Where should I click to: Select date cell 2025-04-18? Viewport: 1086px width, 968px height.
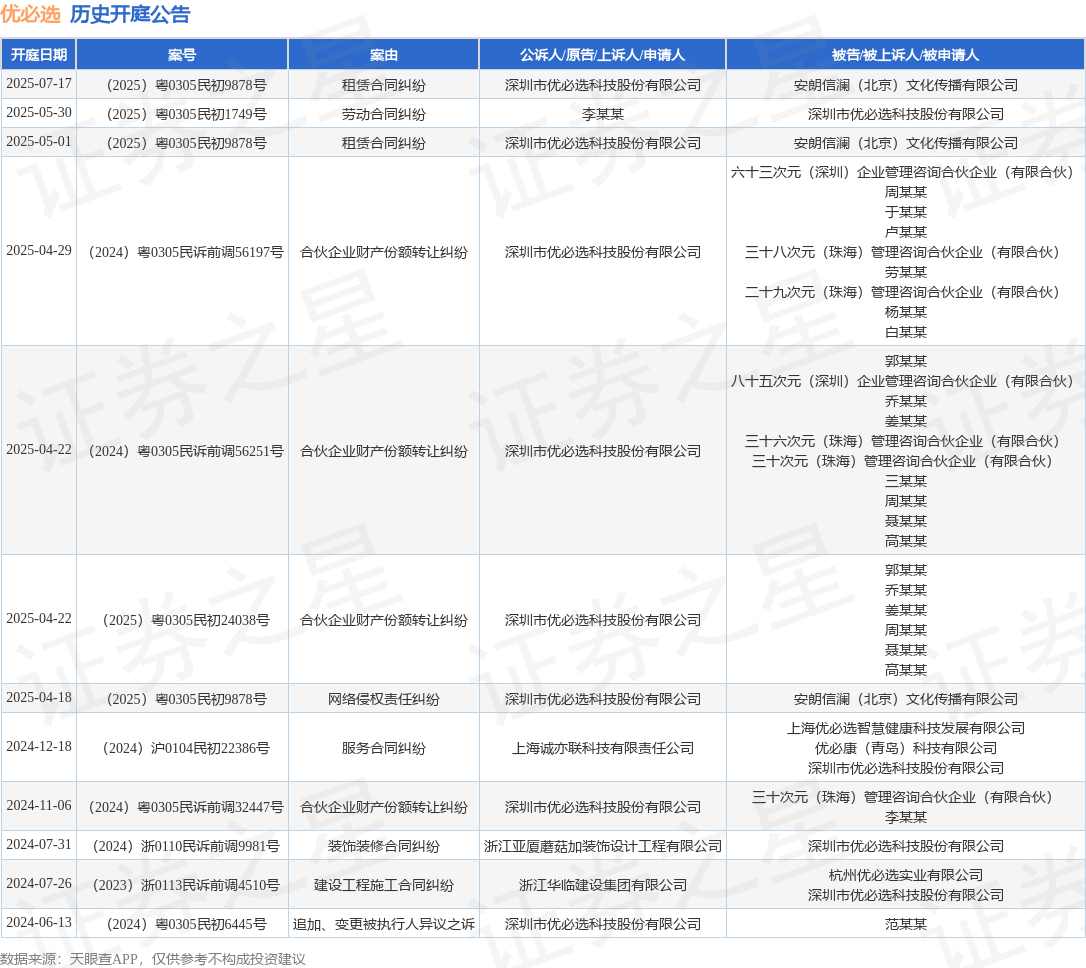(x=39, y=698)
